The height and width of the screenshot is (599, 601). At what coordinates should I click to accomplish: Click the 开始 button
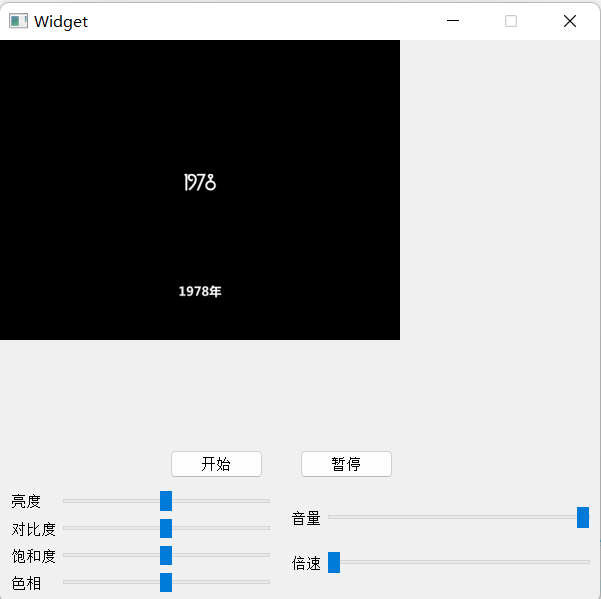(x=216, y=464)
